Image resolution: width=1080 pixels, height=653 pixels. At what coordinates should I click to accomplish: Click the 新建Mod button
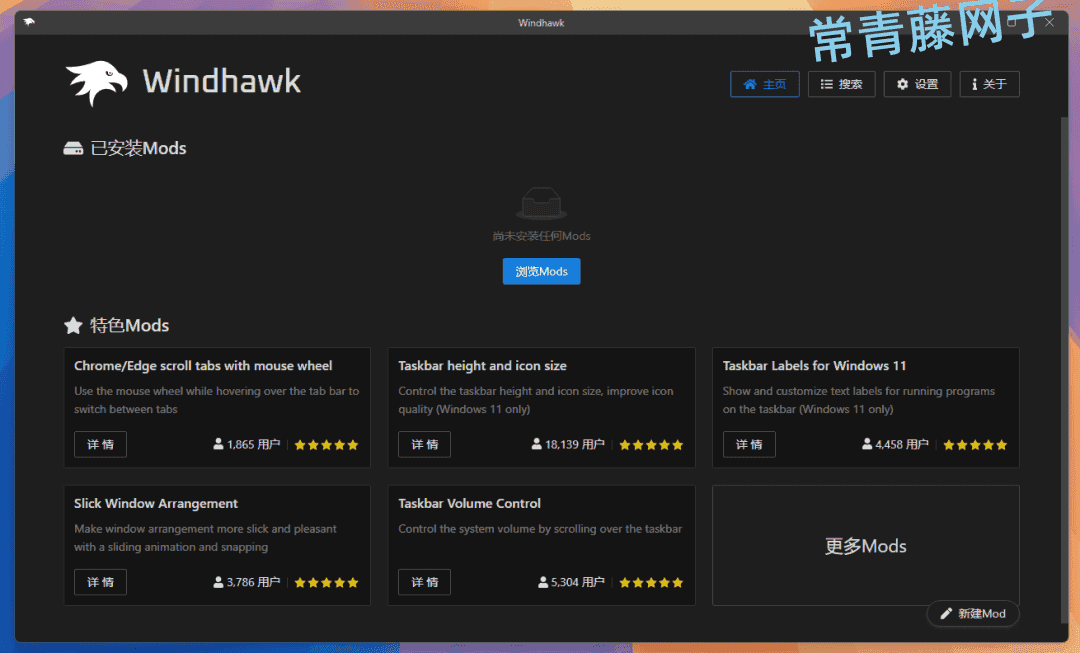pos(973,613)
